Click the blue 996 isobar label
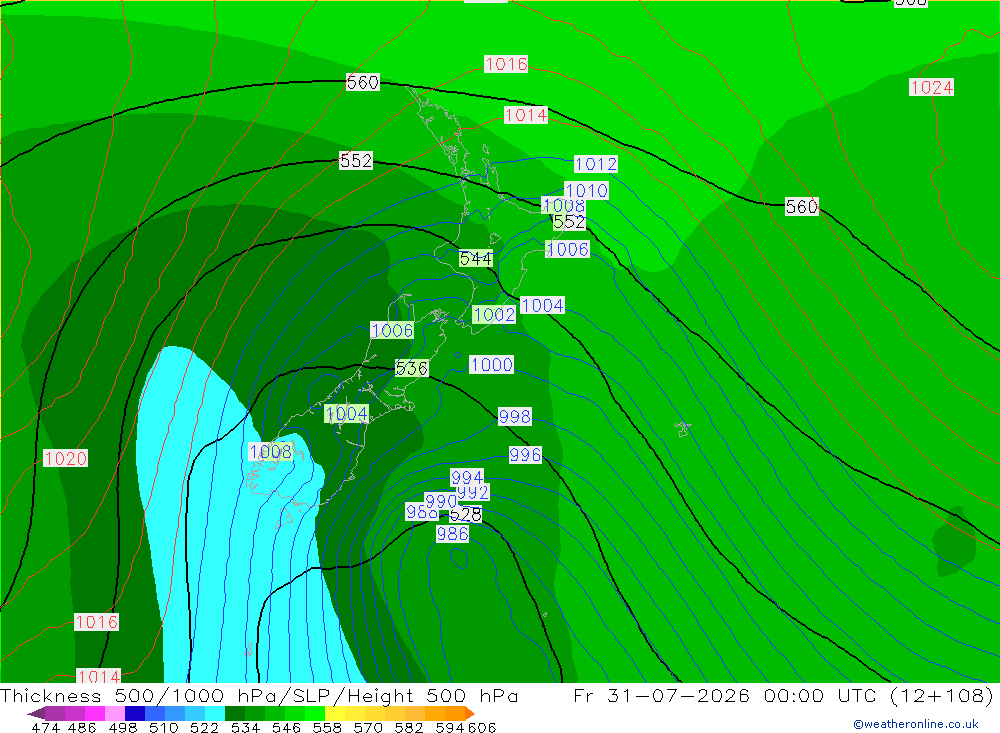Image resolution: width=1000 pixels, height=733 pixels. click(525, 454)
